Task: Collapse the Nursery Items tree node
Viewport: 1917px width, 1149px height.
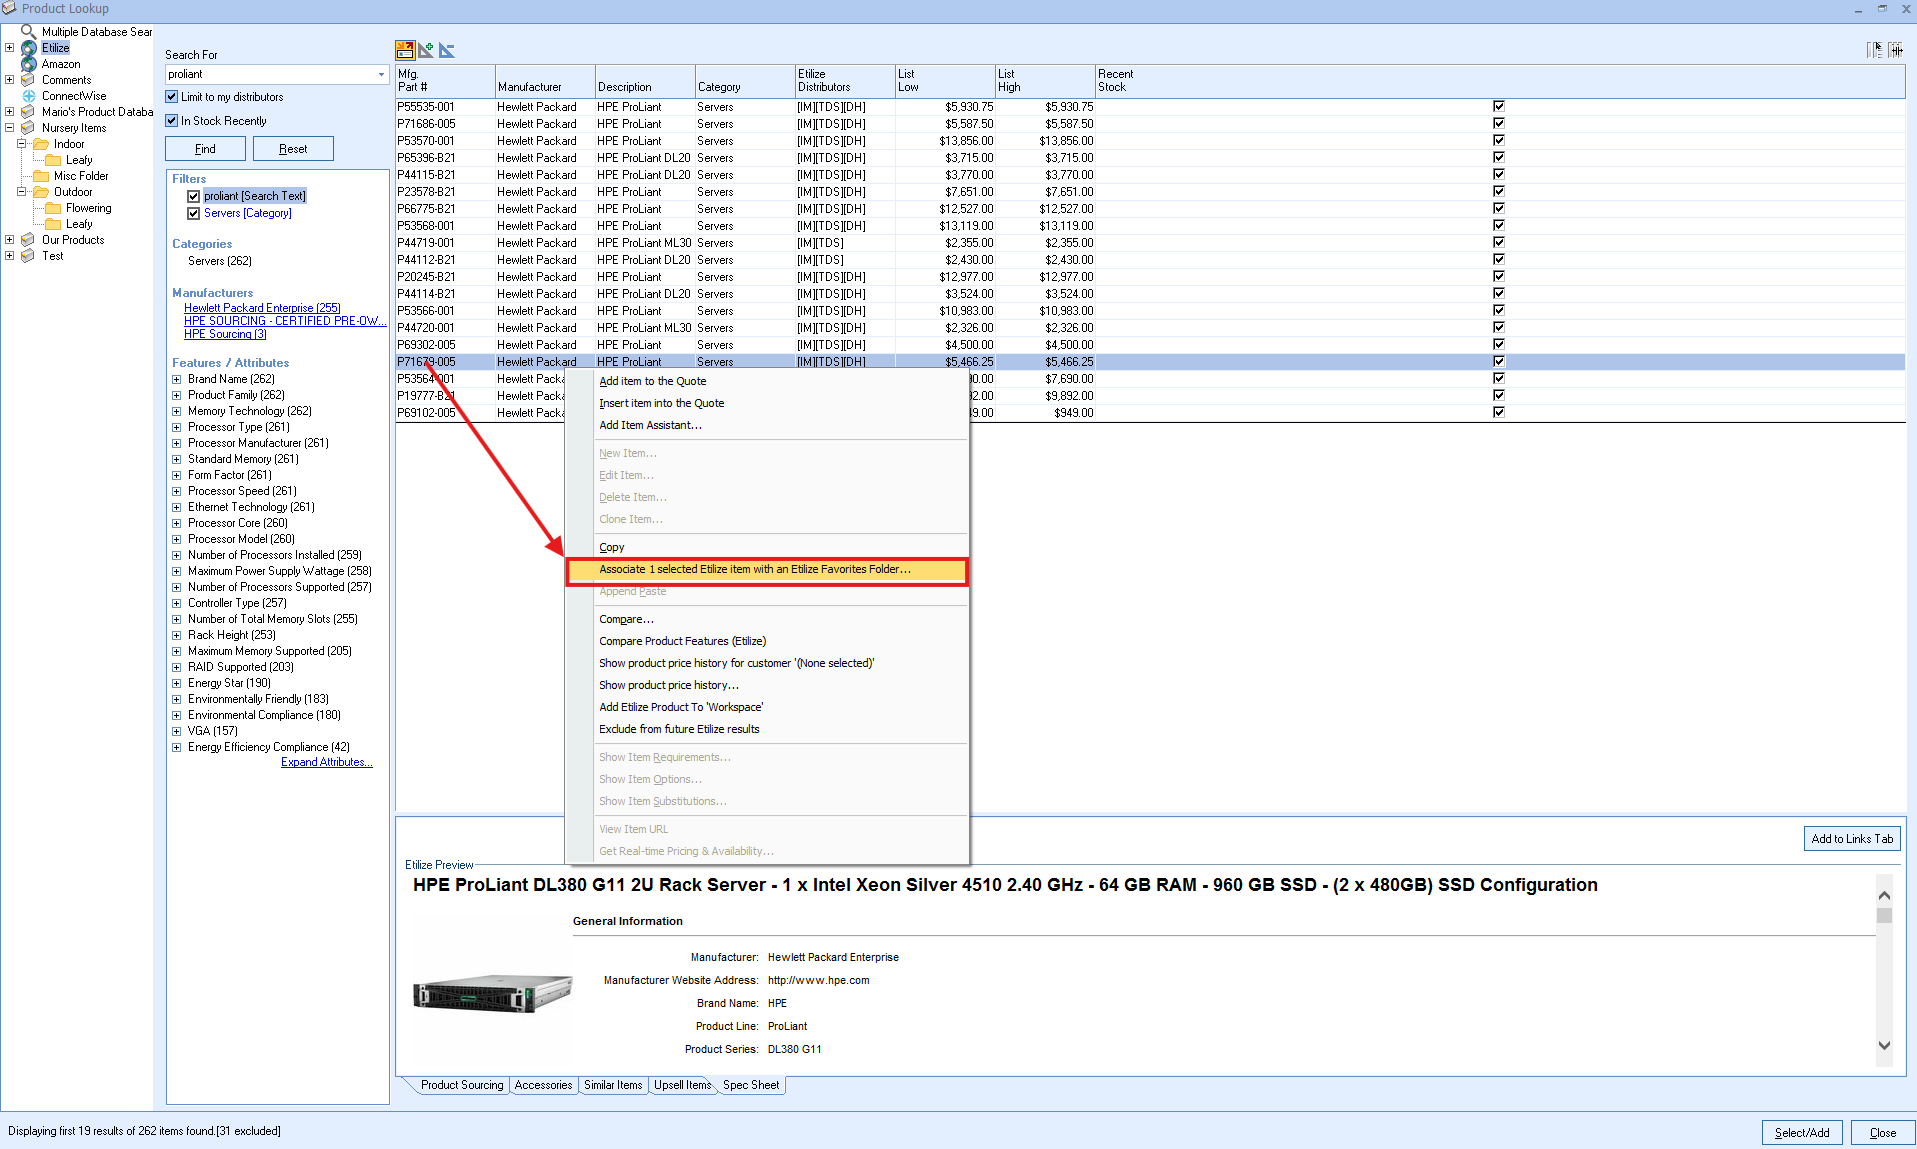Action: click(10, 128)
